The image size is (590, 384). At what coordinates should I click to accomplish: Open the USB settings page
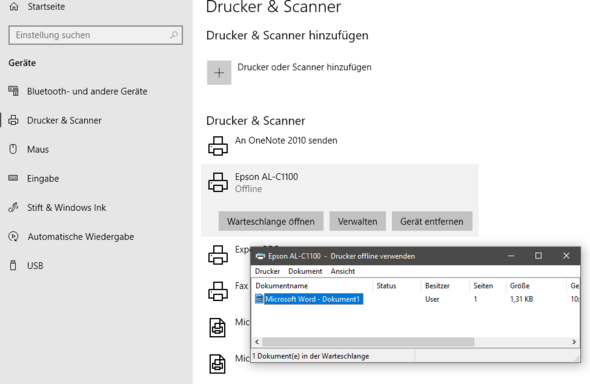[x=35, y=266]
